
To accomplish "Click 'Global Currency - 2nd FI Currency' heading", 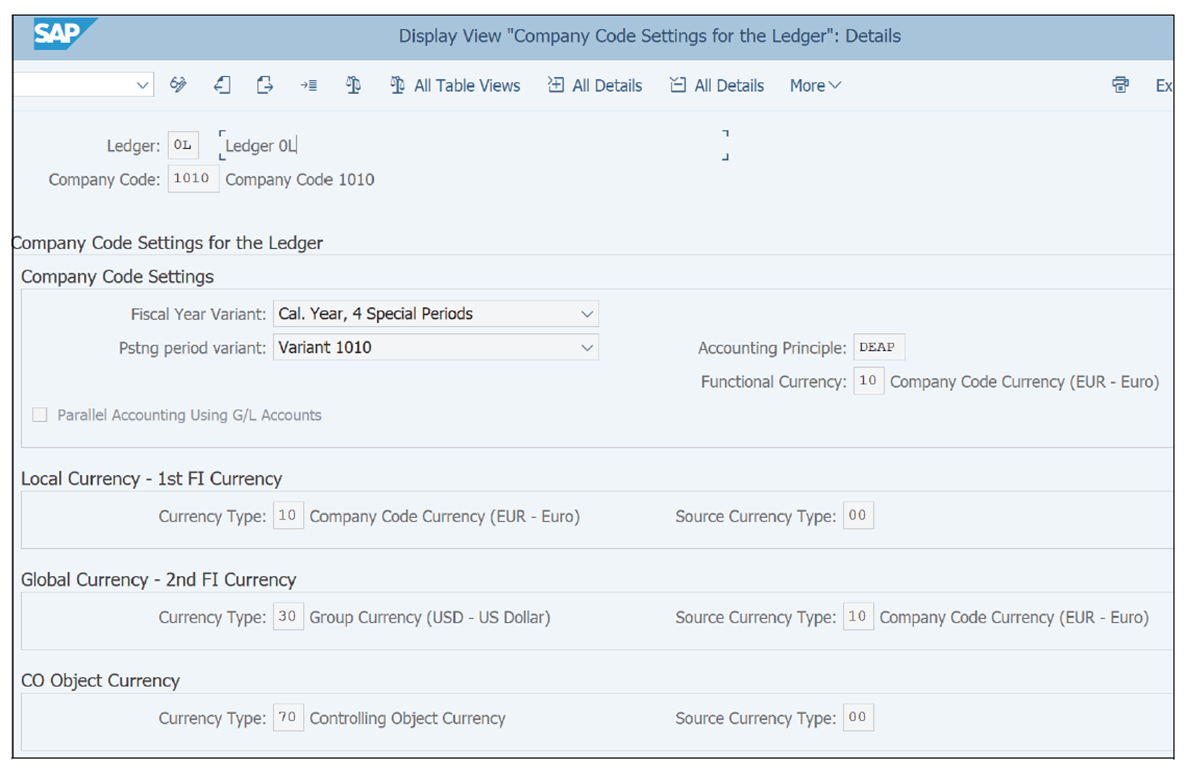I will 158,580.
